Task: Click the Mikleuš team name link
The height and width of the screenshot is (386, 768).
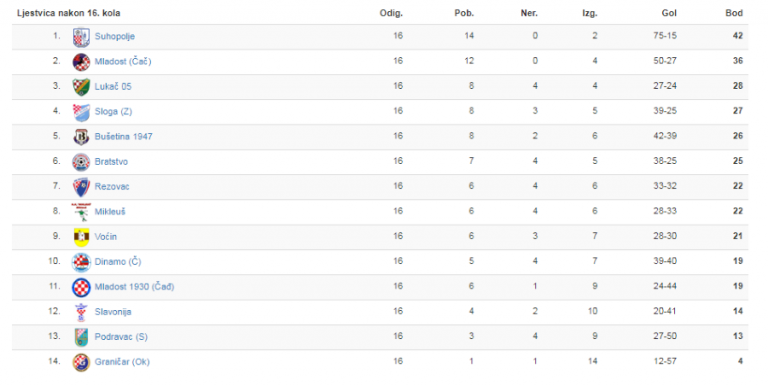Action: click(110, 212)
